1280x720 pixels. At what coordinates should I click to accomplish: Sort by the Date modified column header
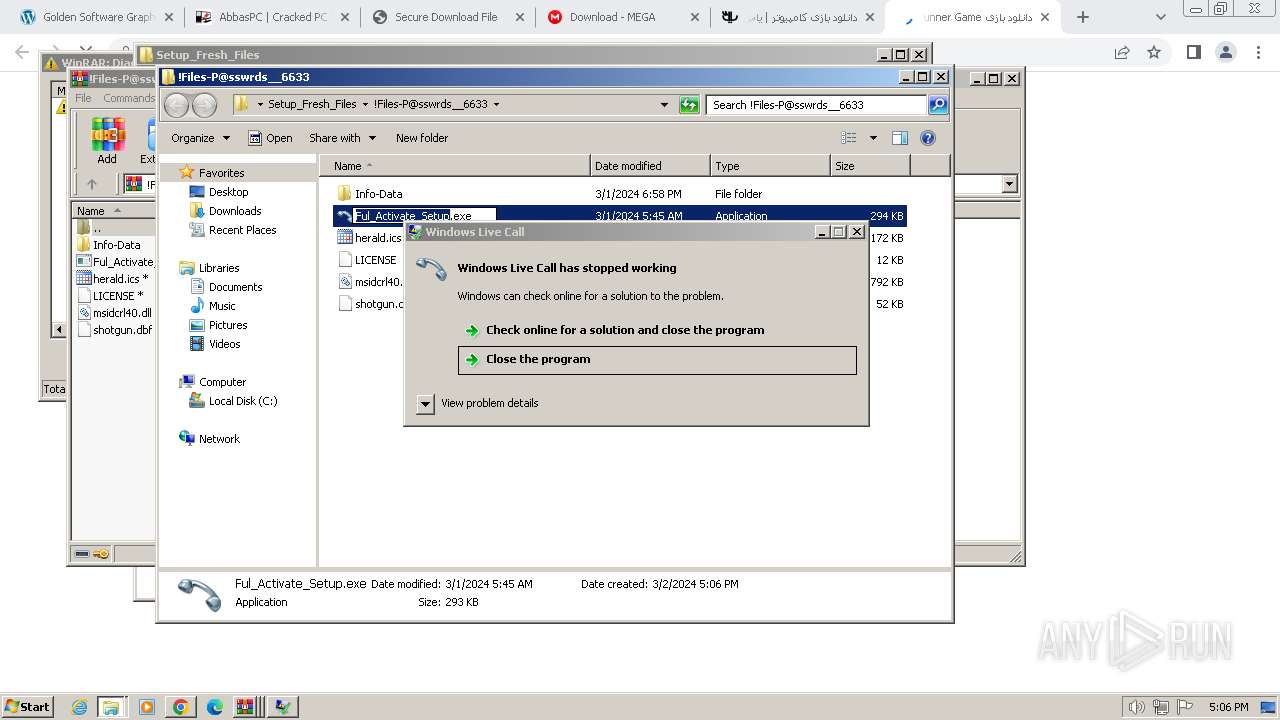tap(650, 166)
